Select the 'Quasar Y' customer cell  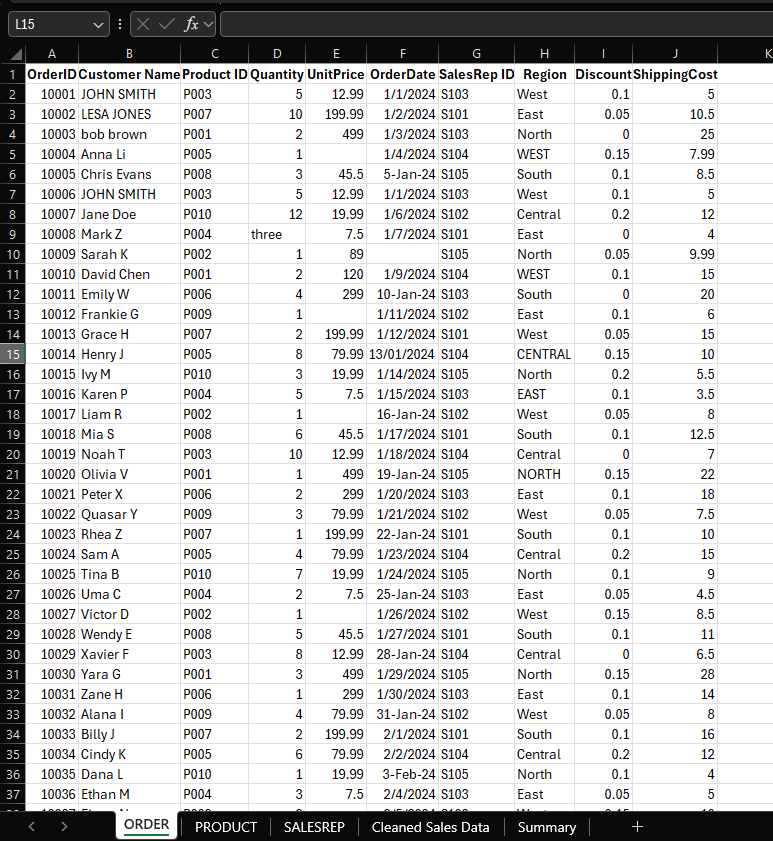pyautogui.click(x=129, y=514)
